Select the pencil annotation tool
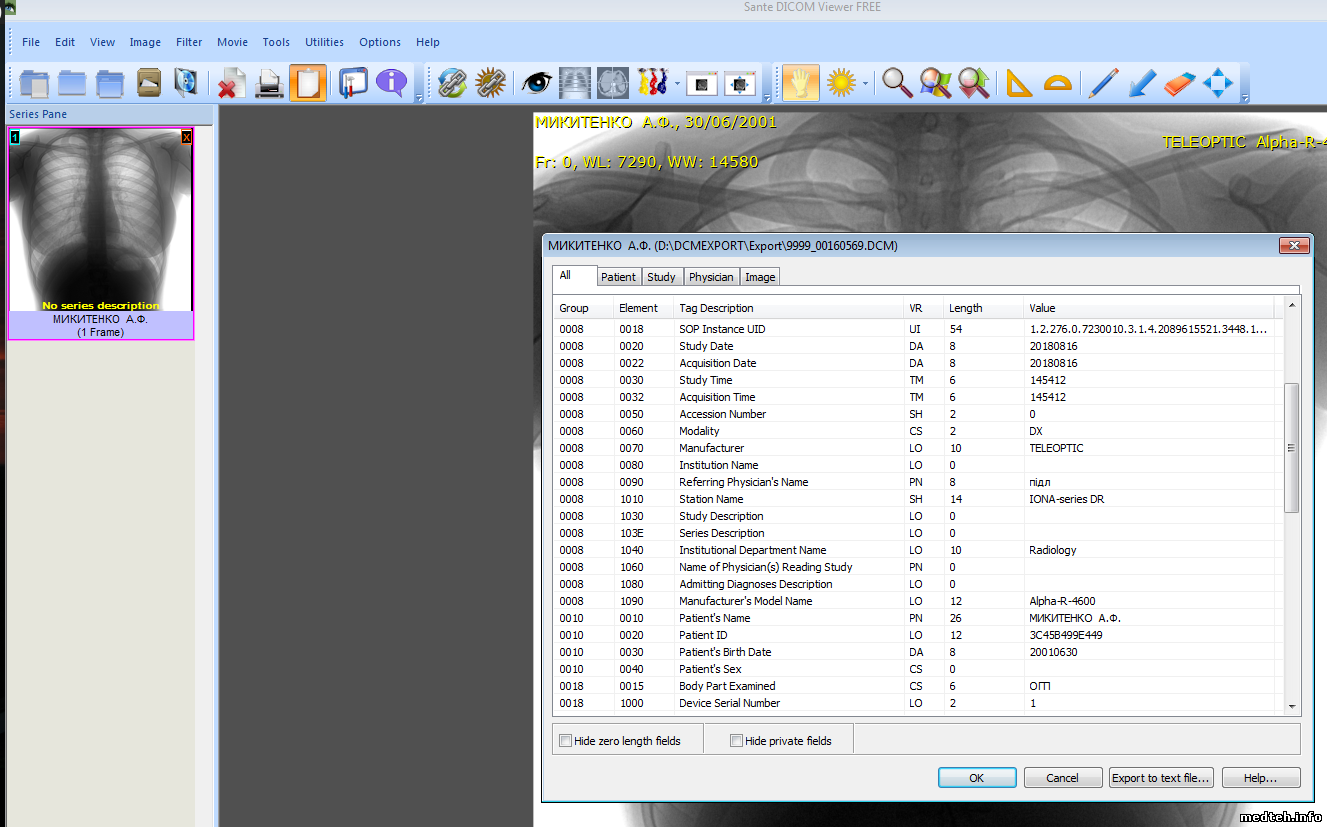This screenshot has height=827, width=1327. (x=1102, y=83)
